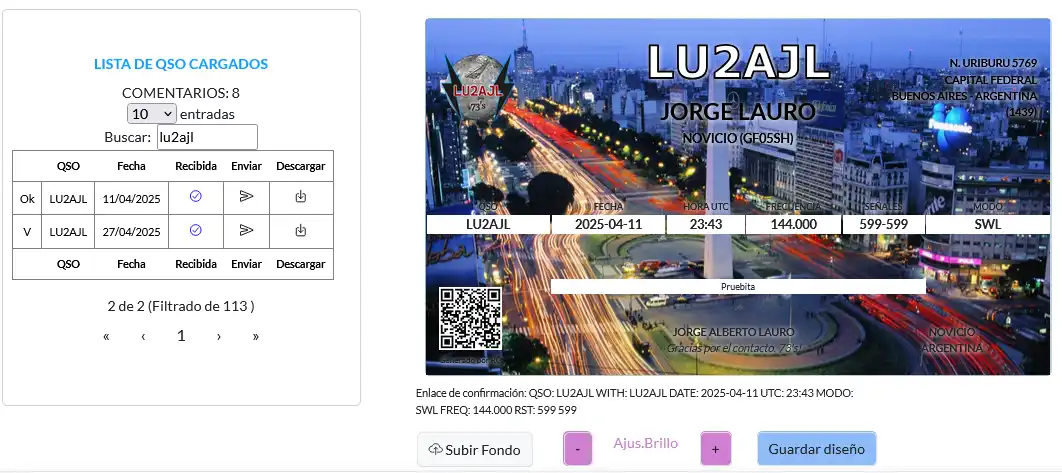The width and height of the screenshot is (1062, 473).
Task: Download the QSL dated 27/04/2025
Action: click(300, 231)
